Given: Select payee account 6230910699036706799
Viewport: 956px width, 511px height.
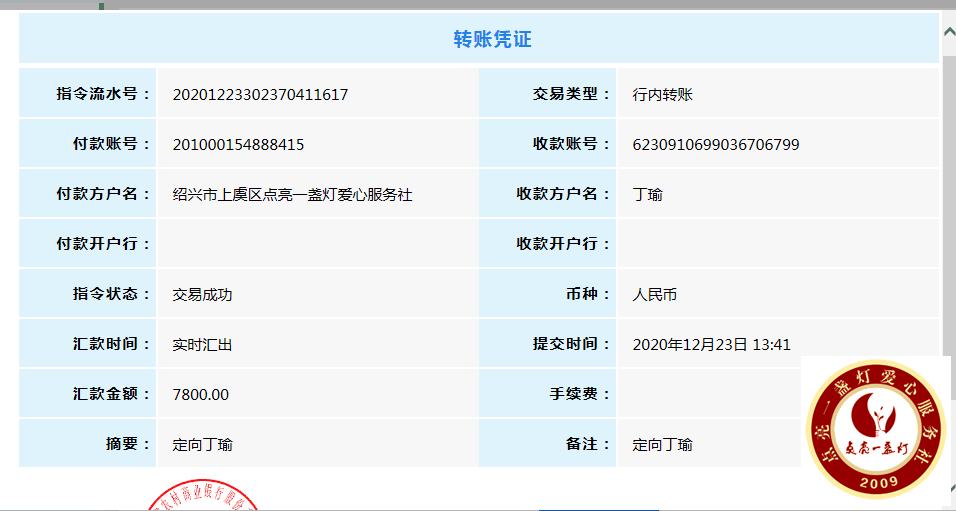Looking at the screenshot, I should pos(716,145).
